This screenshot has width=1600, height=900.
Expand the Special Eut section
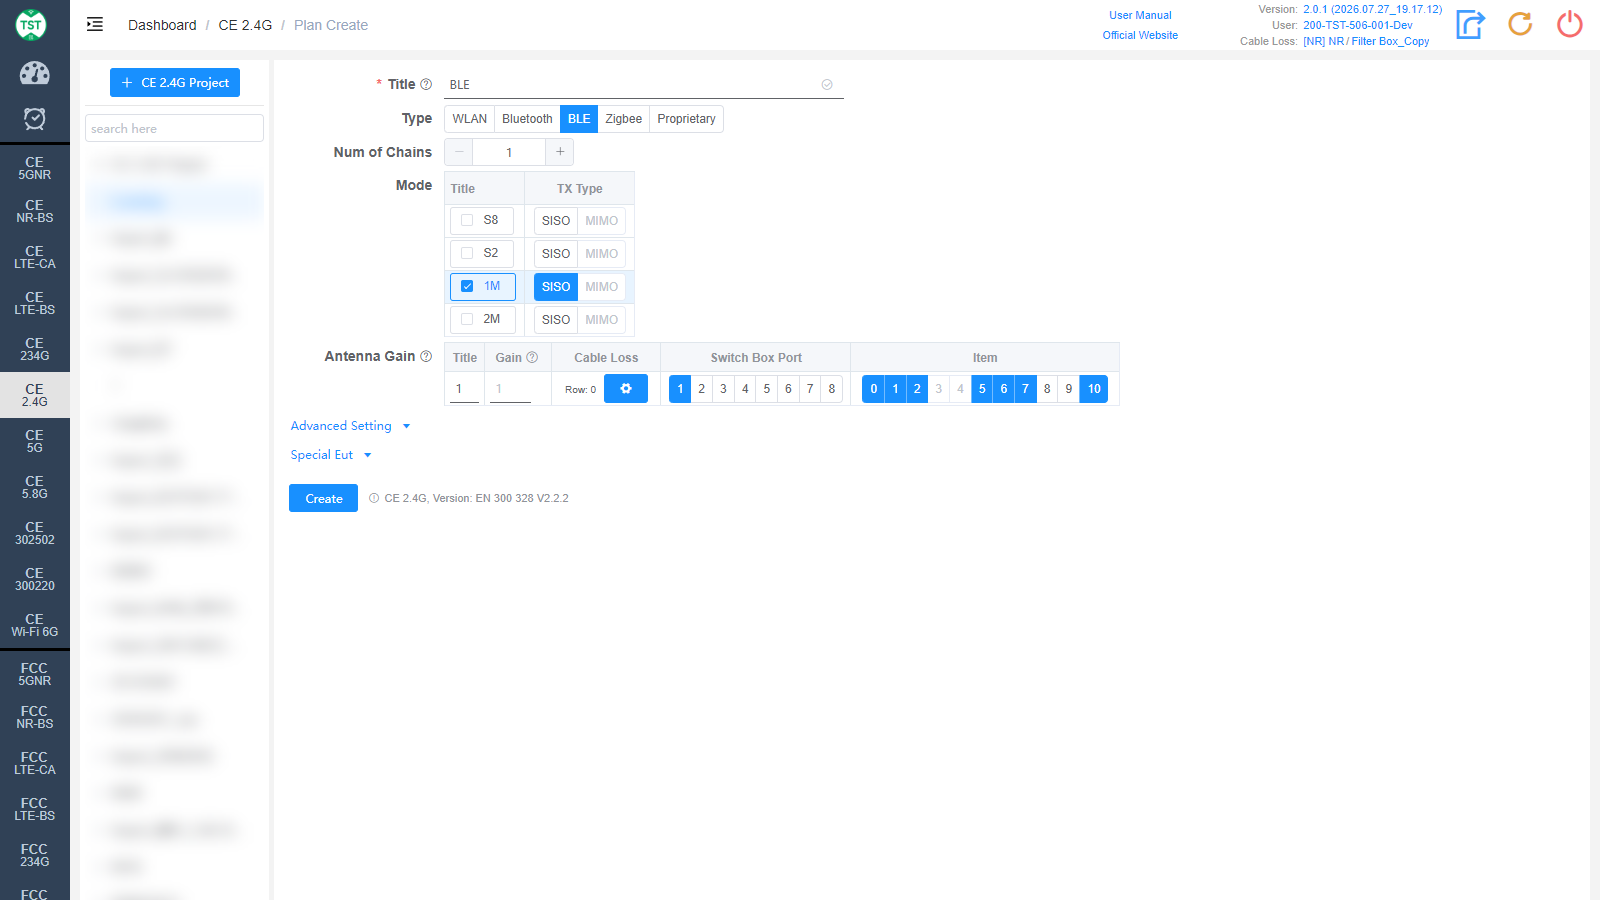pos(331,455)
